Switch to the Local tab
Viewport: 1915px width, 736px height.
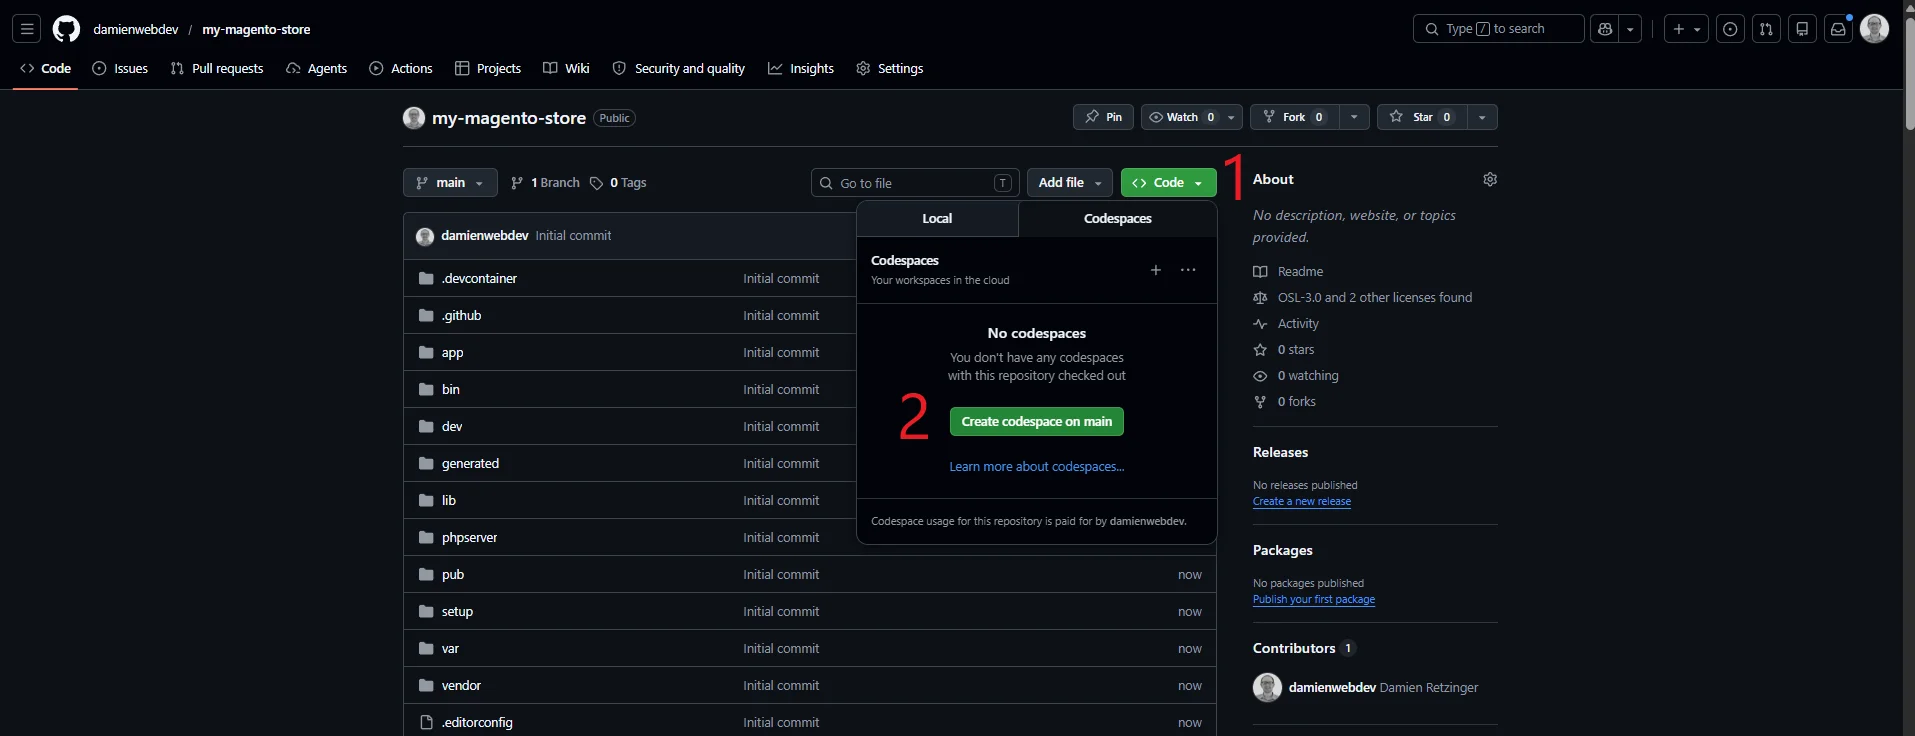[x=937, y=219]
